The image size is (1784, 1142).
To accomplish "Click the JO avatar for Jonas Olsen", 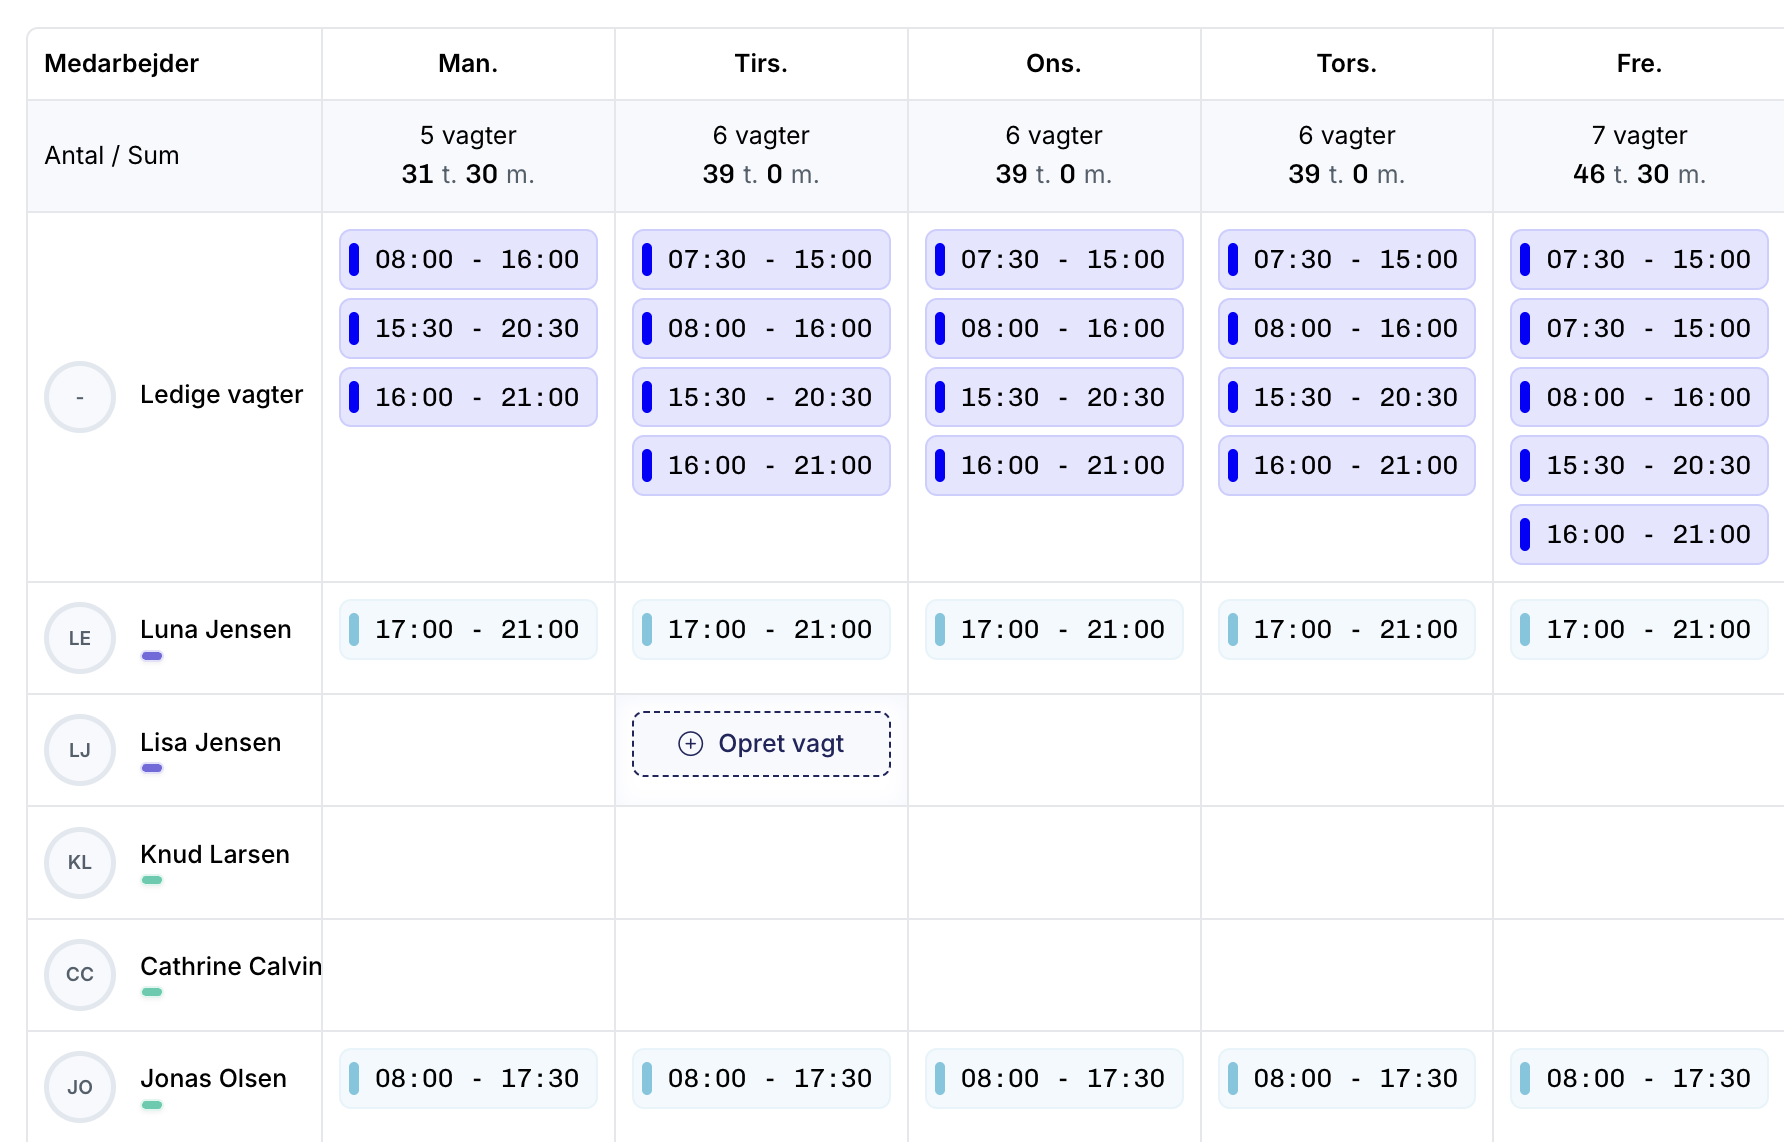I will coord(80,1087).
